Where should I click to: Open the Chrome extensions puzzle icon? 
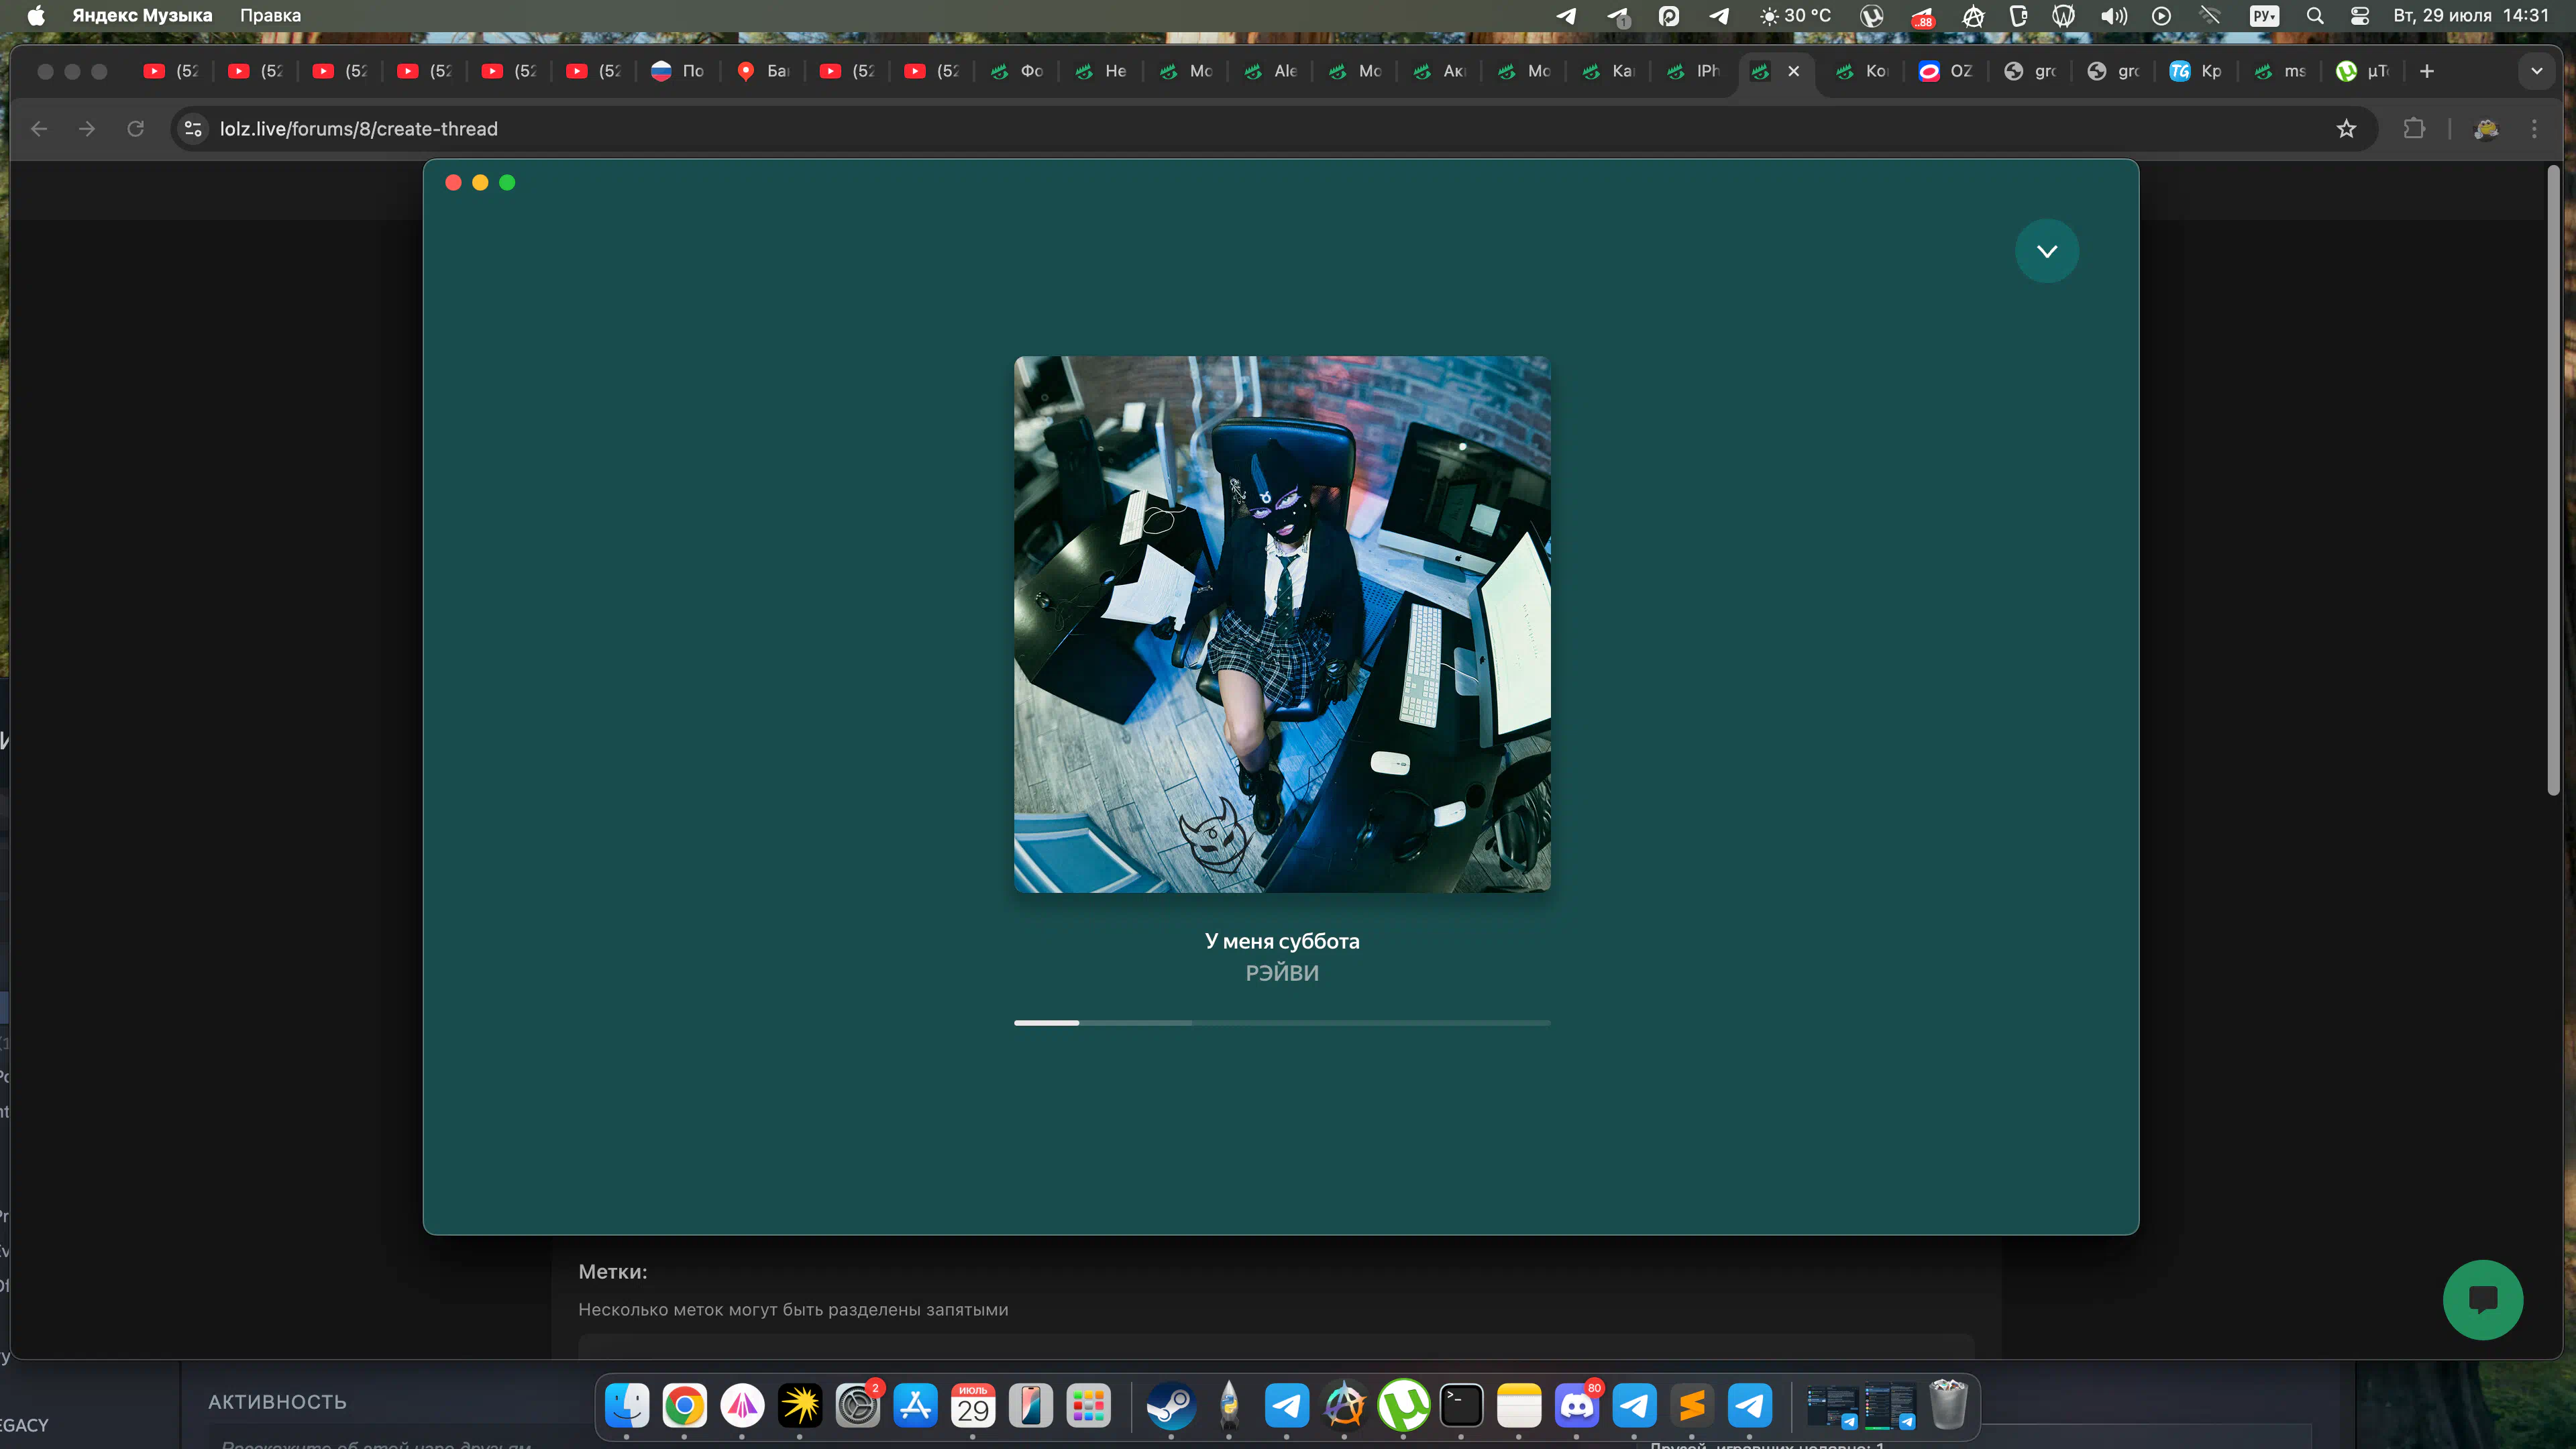[2414, 128]
